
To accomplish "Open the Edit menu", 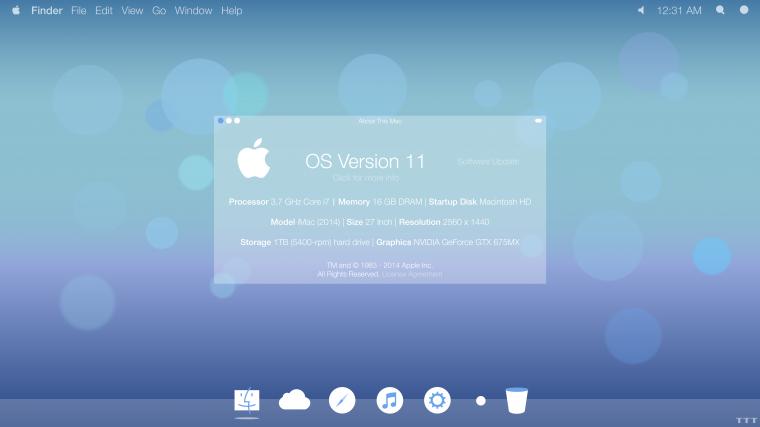I will 104,11.
